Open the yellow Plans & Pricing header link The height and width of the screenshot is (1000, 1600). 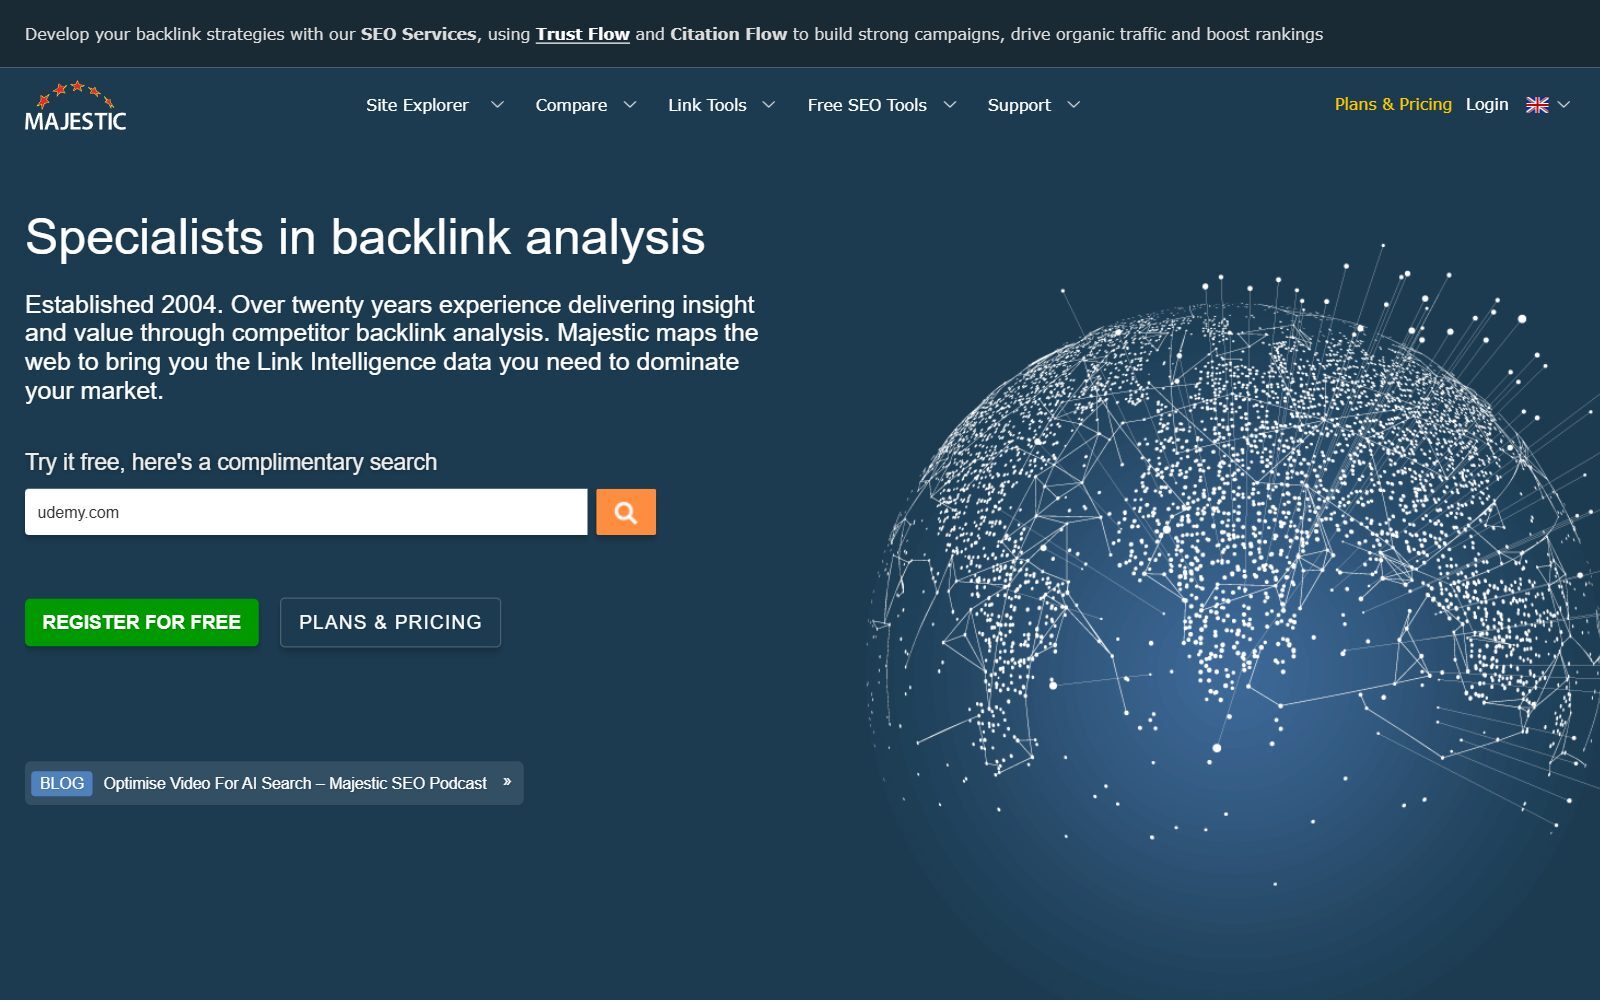pyautogui.click(x=1393, y=104)
